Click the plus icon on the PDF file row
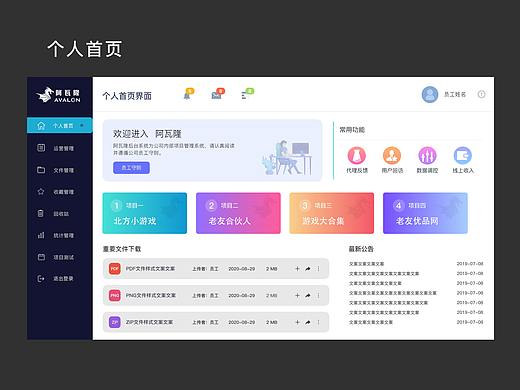520x390 pixels. click(x=297, y=269)
